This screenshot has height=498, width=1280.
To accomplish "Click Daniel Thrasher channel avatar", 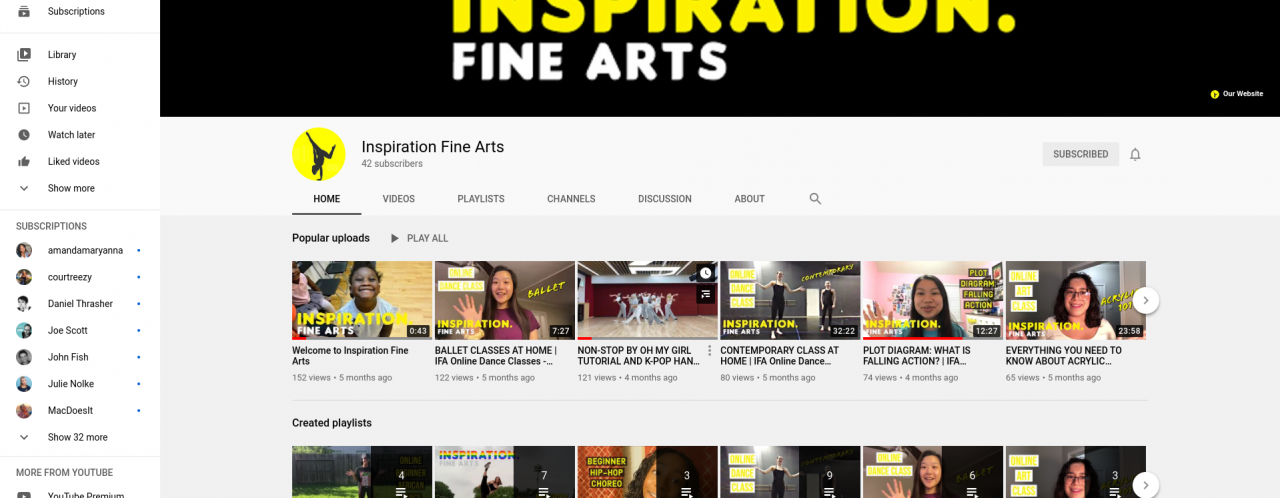I will click(24, 304).
